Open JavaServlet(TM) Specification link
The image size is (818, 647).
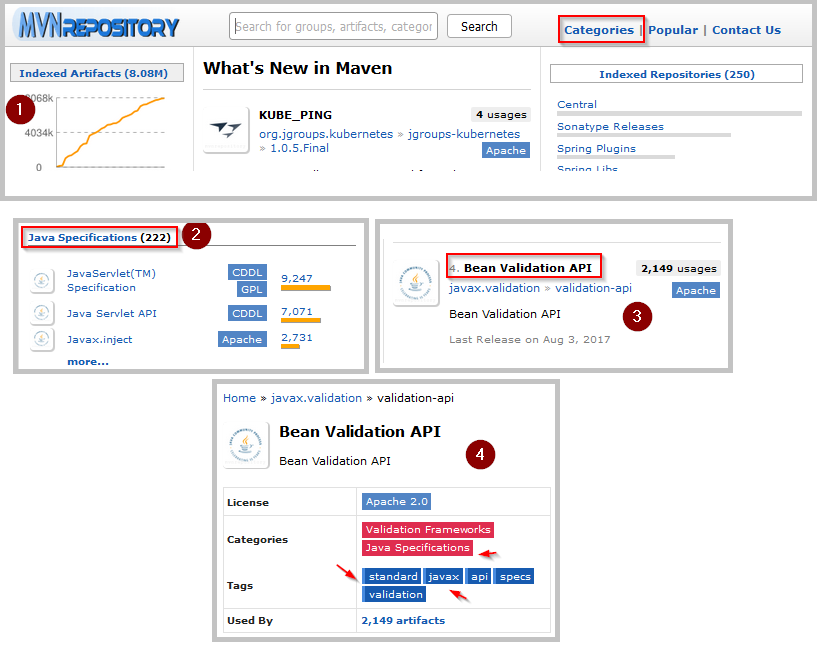pyautogui.click(x=111, y=281)
